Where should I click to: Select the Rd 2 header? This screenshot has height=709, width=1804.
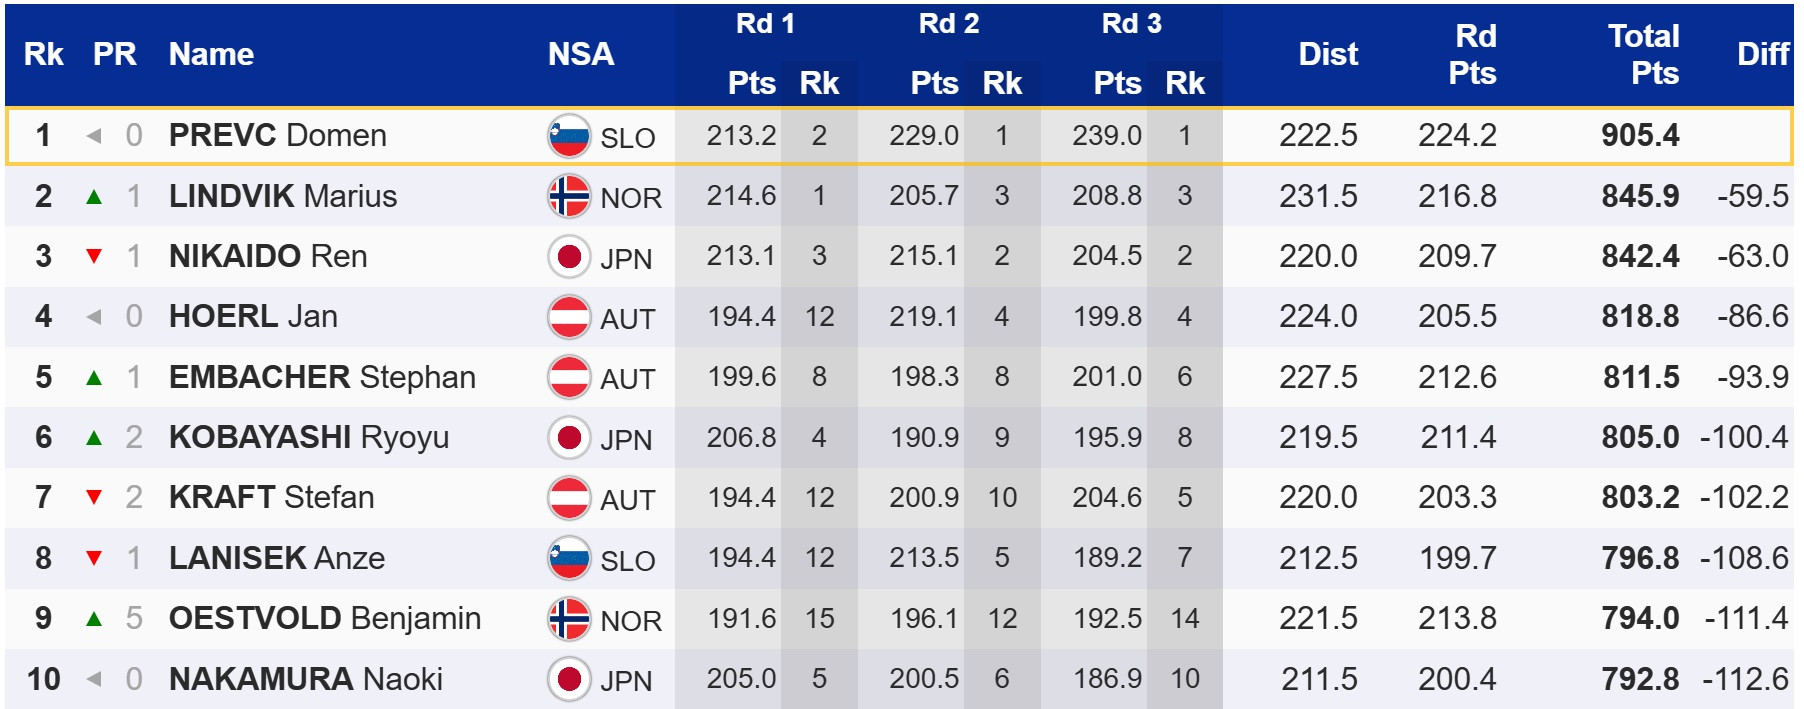click(x=948, y=24)
